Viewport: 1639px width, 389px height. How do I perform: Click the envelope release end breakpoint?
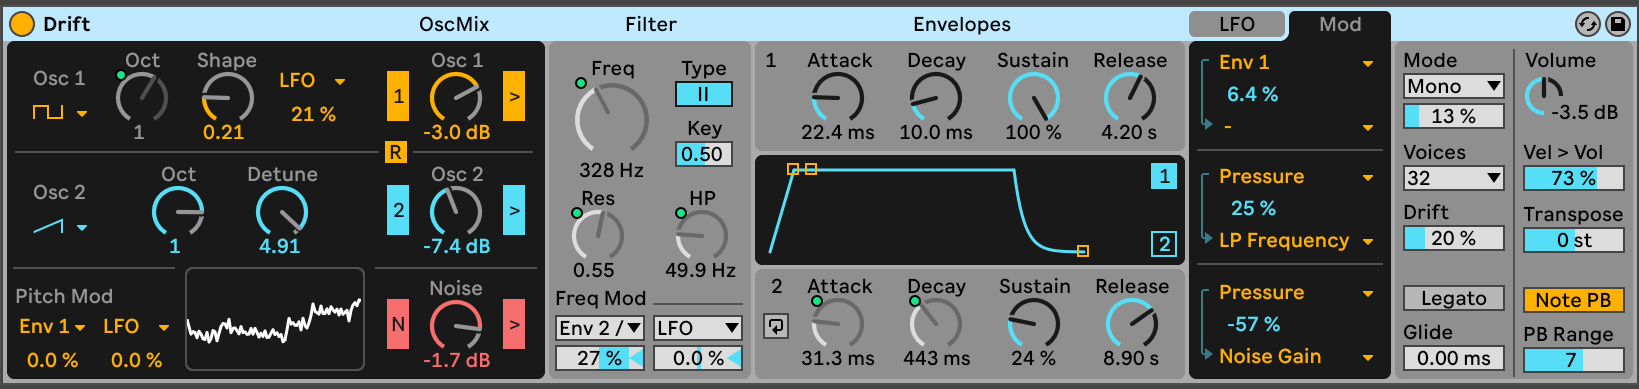[x=1082, y=251]
